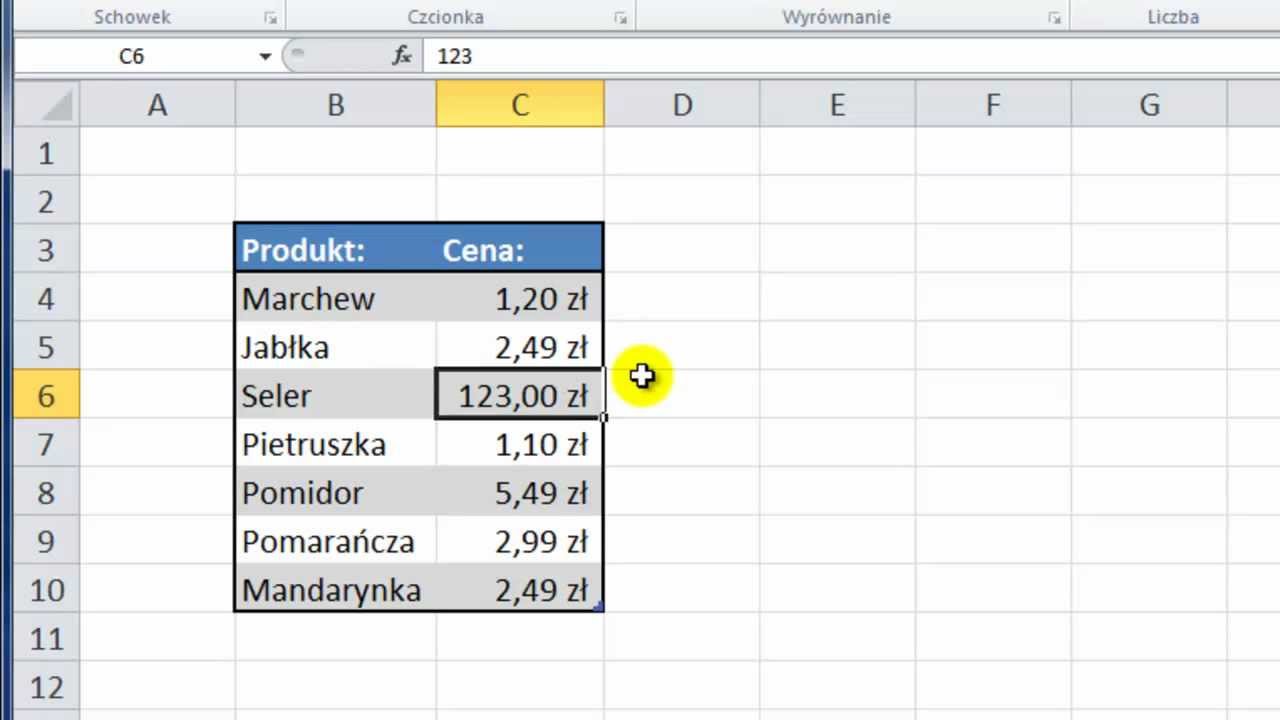Screen dimensions: 1280x720
Task: Select row 11 header
Action: [47, 638]
